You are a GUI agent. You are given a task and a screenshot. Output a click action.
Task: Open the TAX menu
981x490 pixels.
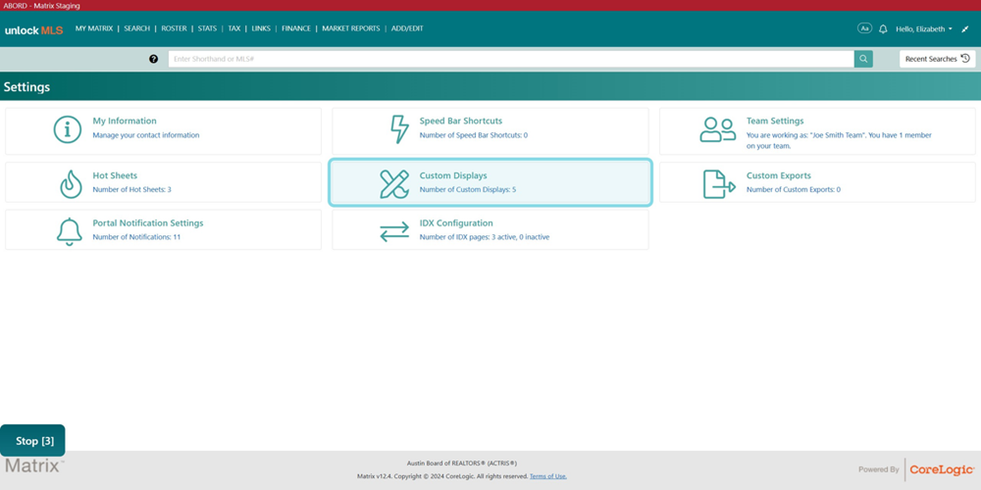point(234,28)
